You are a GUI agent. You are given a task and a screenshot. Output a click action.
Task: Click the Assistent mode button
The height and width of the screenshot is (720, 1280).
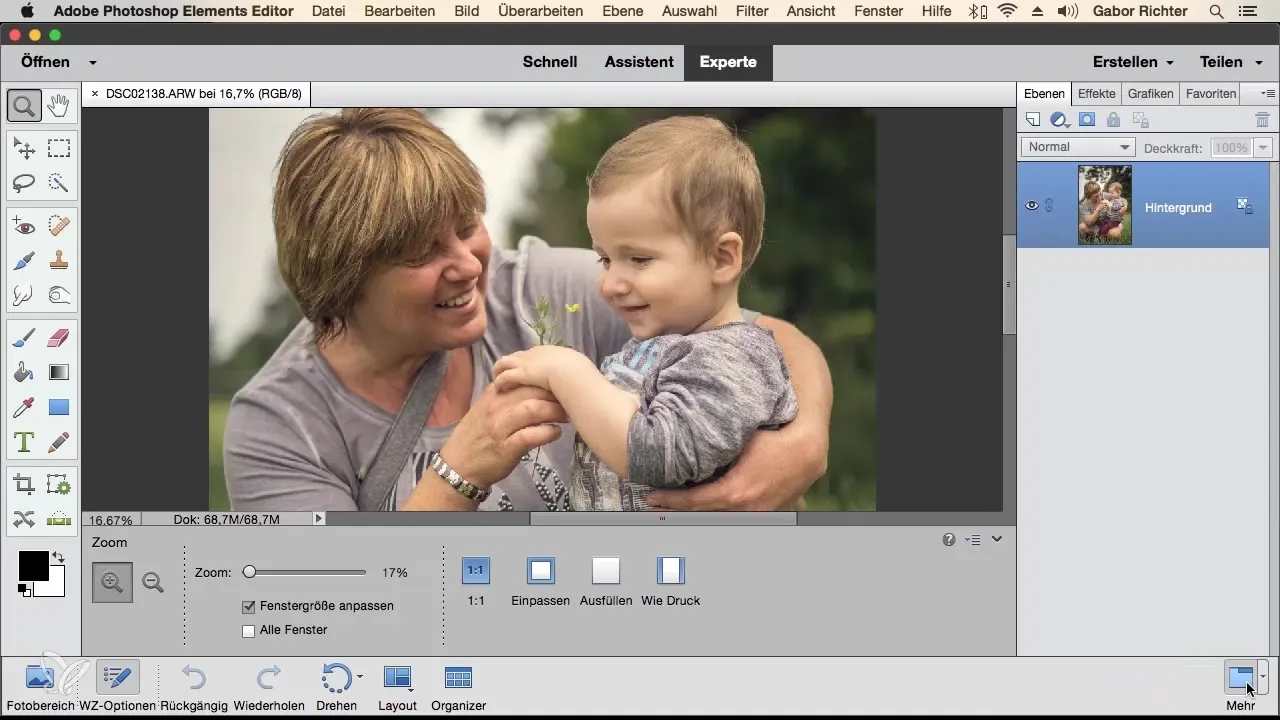point(639,62)
